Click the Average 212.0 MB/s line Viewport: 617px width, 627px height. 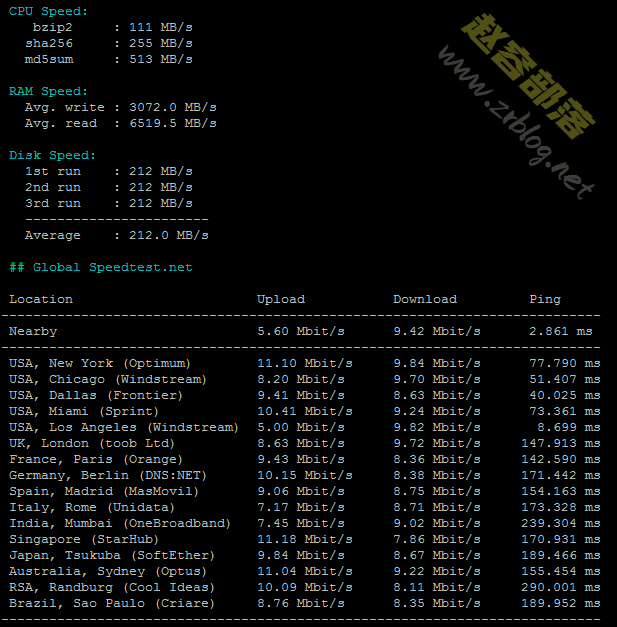(x=117, y=235)
